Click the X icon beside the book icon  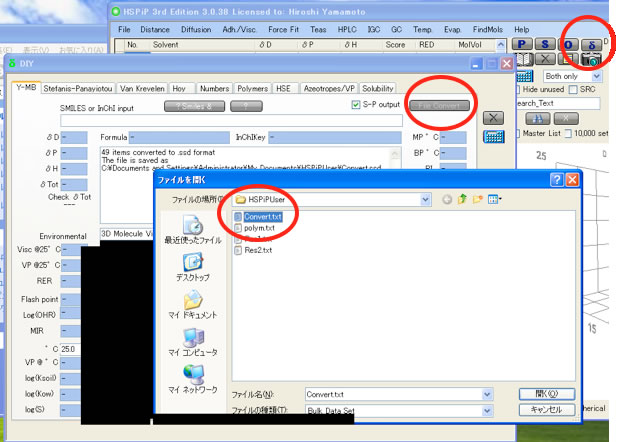[x=545, y=59]
